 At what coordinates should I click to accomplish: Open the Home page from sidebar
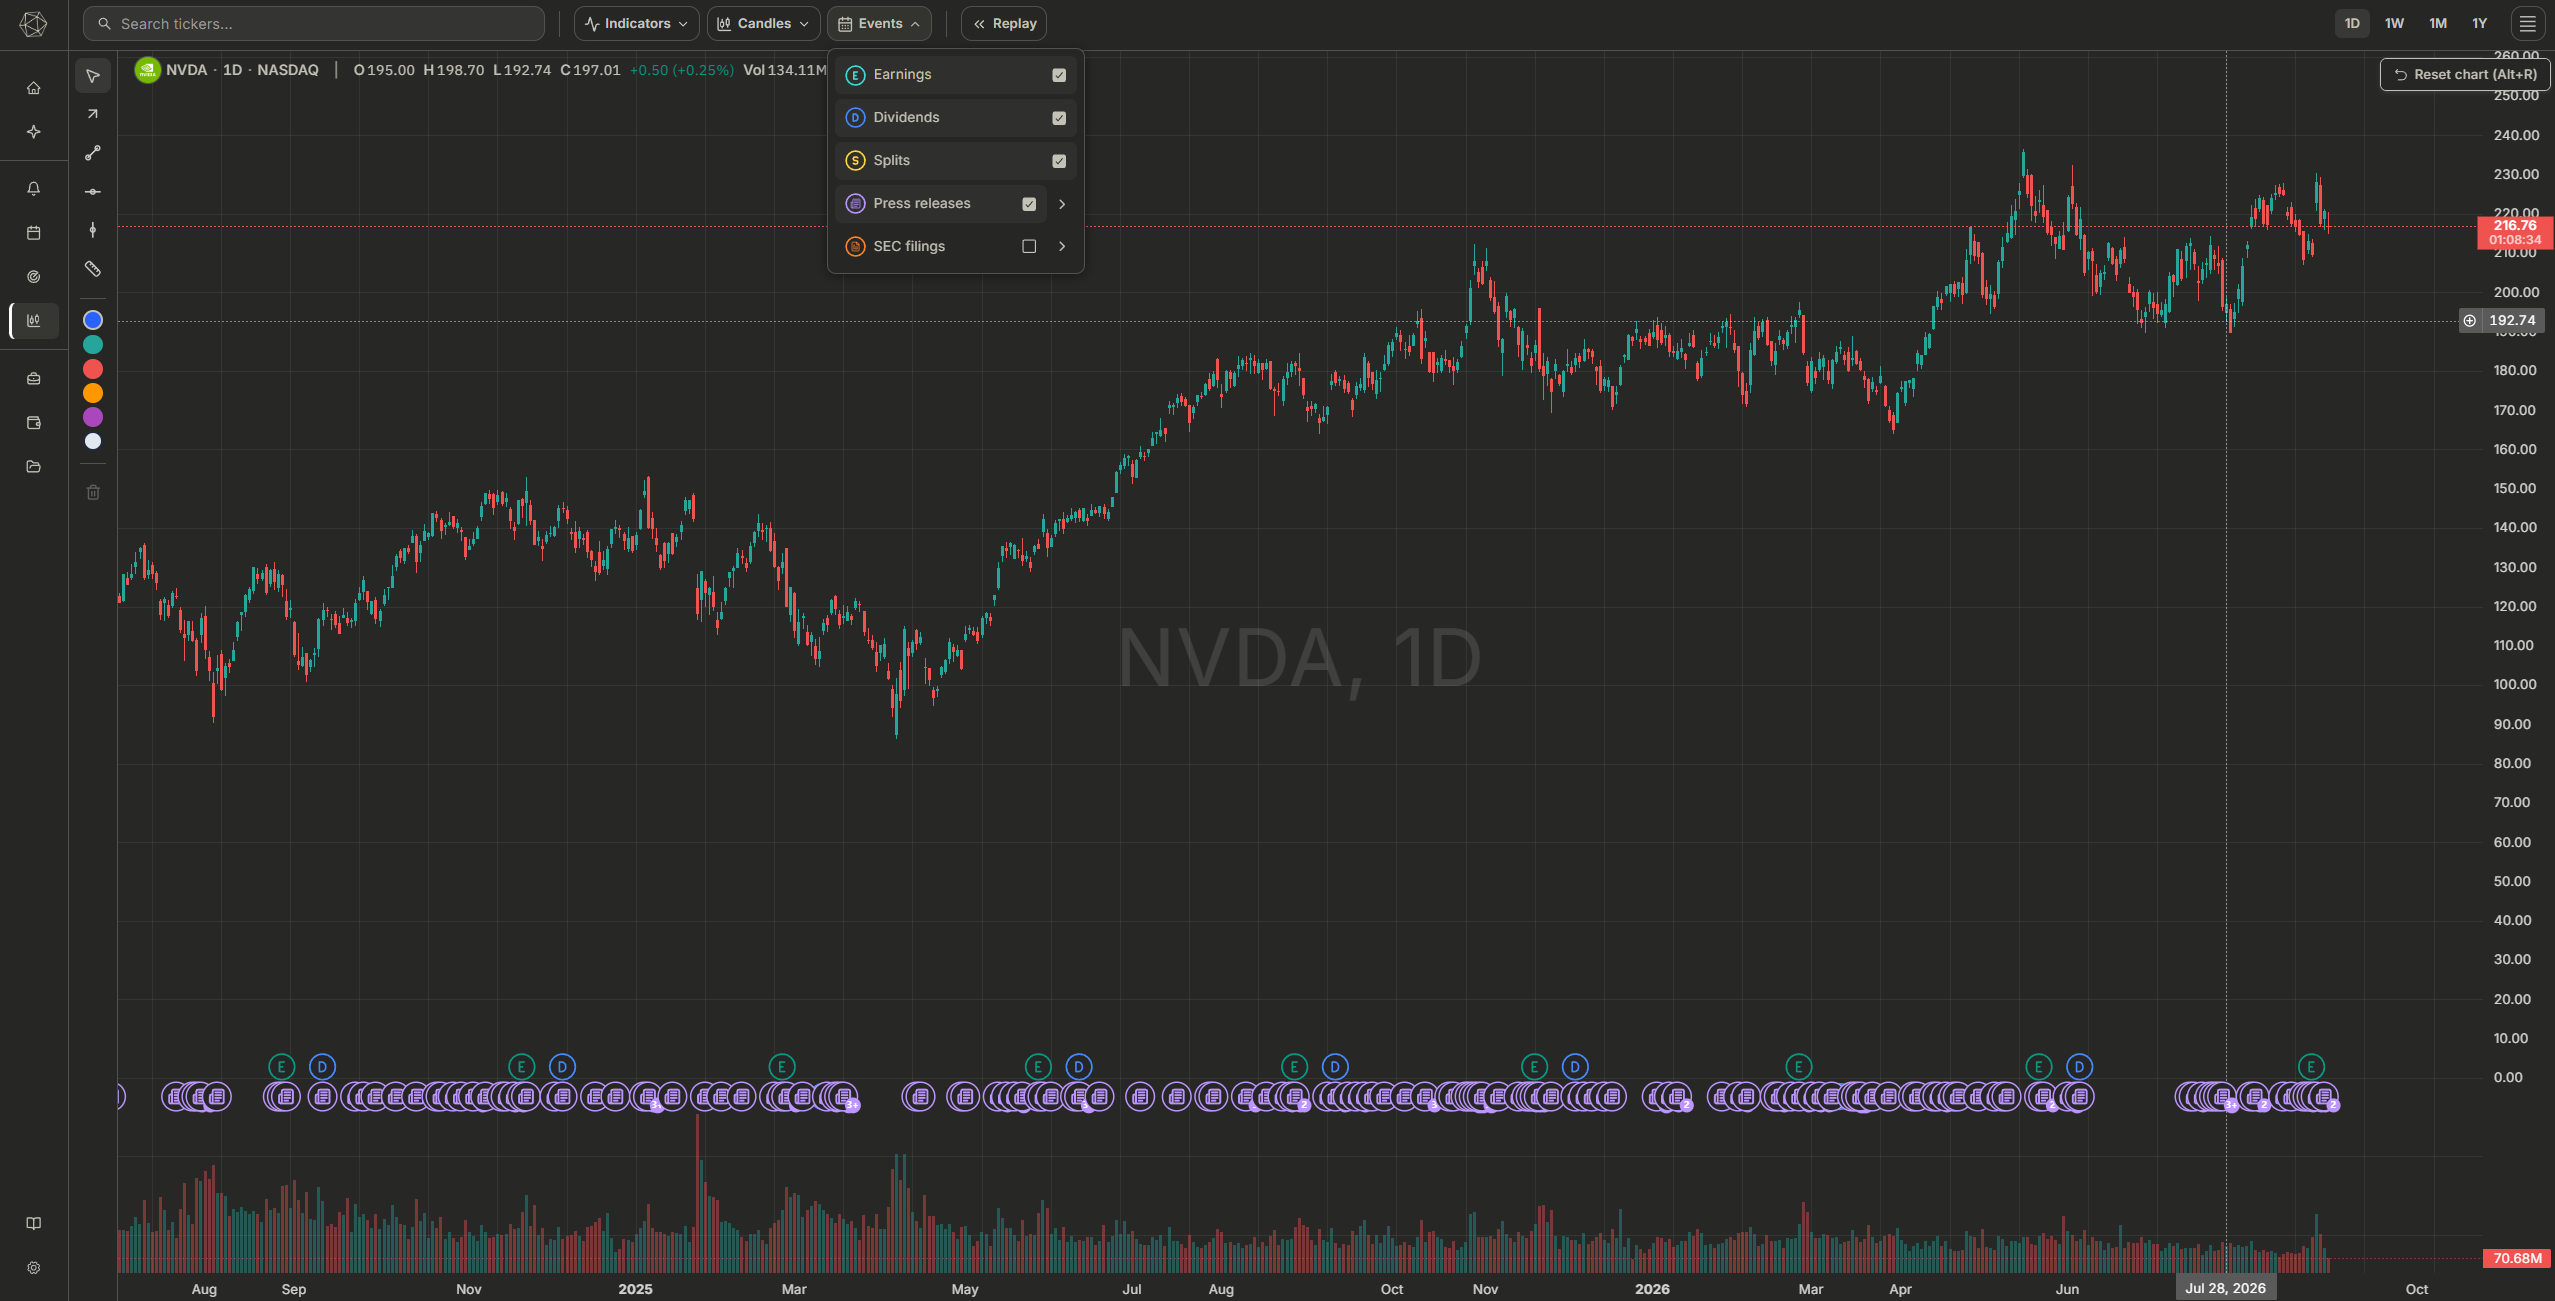click(33, 88)
